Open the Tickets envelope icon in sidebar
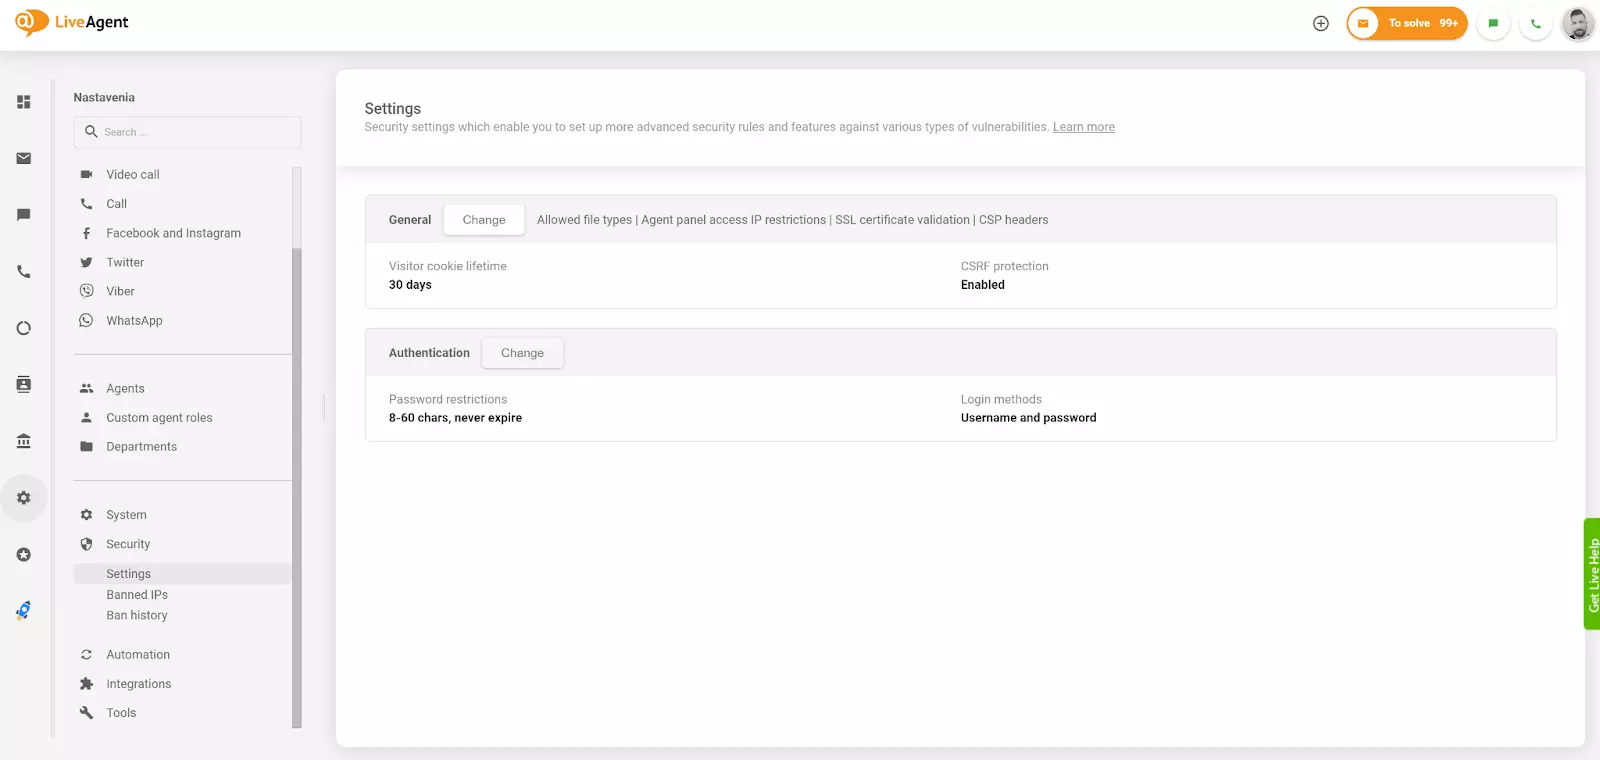This screenshot has width=1600, height=760. coord(24,158)
